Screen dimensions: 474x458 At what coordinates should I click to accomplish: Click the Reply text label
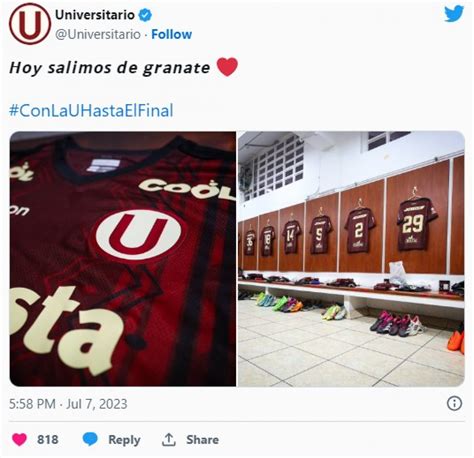(124, 440)
